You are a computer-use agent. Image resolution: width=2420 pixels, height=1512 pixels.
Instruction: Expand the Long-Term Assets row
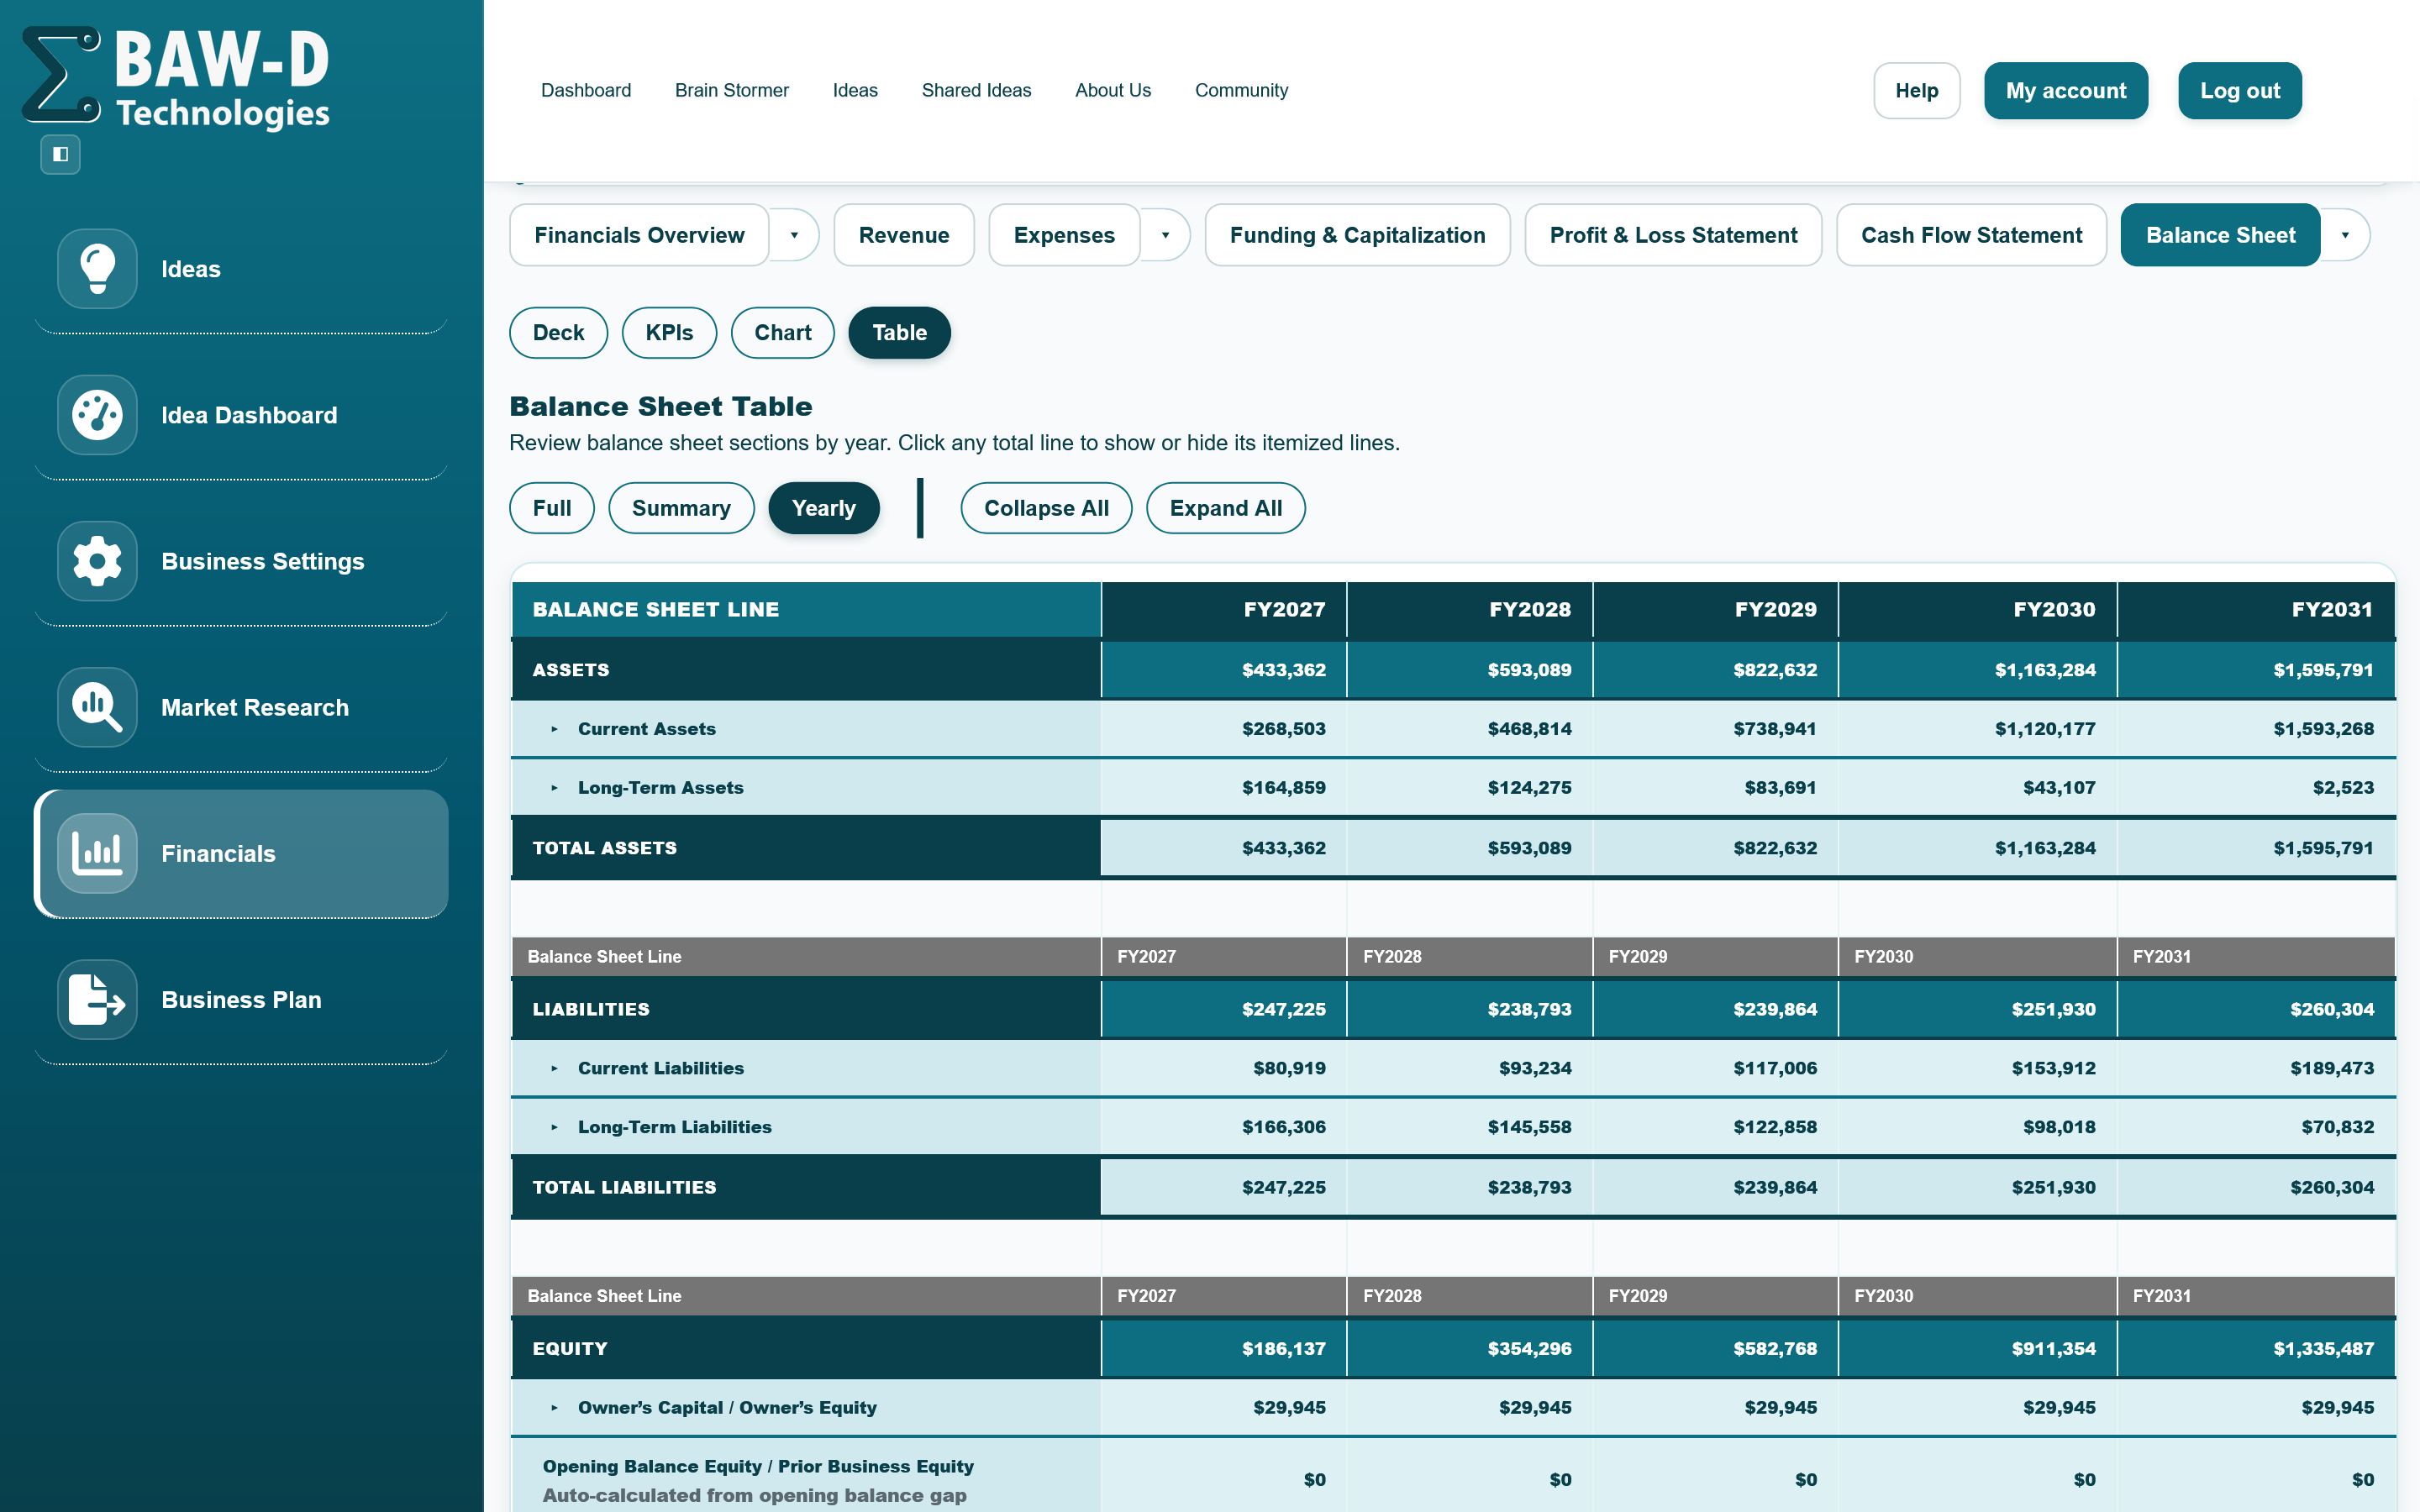tap(554, 788)
